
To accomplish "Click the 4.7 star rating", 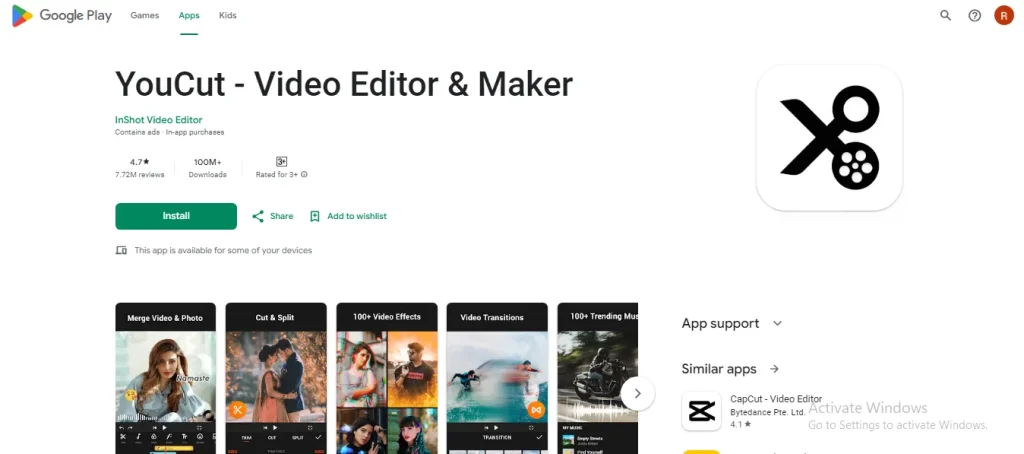I will pyautogui.click(x=139, y=161).
